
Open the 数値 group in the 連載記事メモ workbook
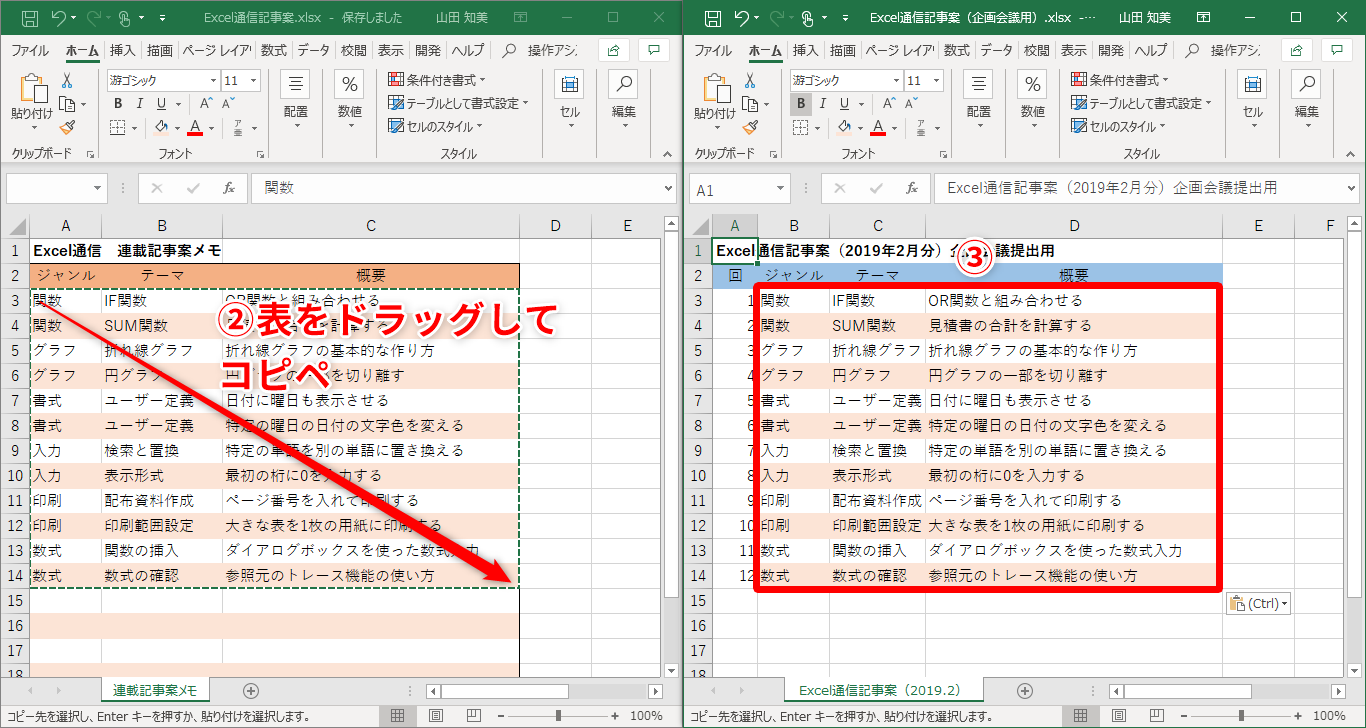coord(349,102)
